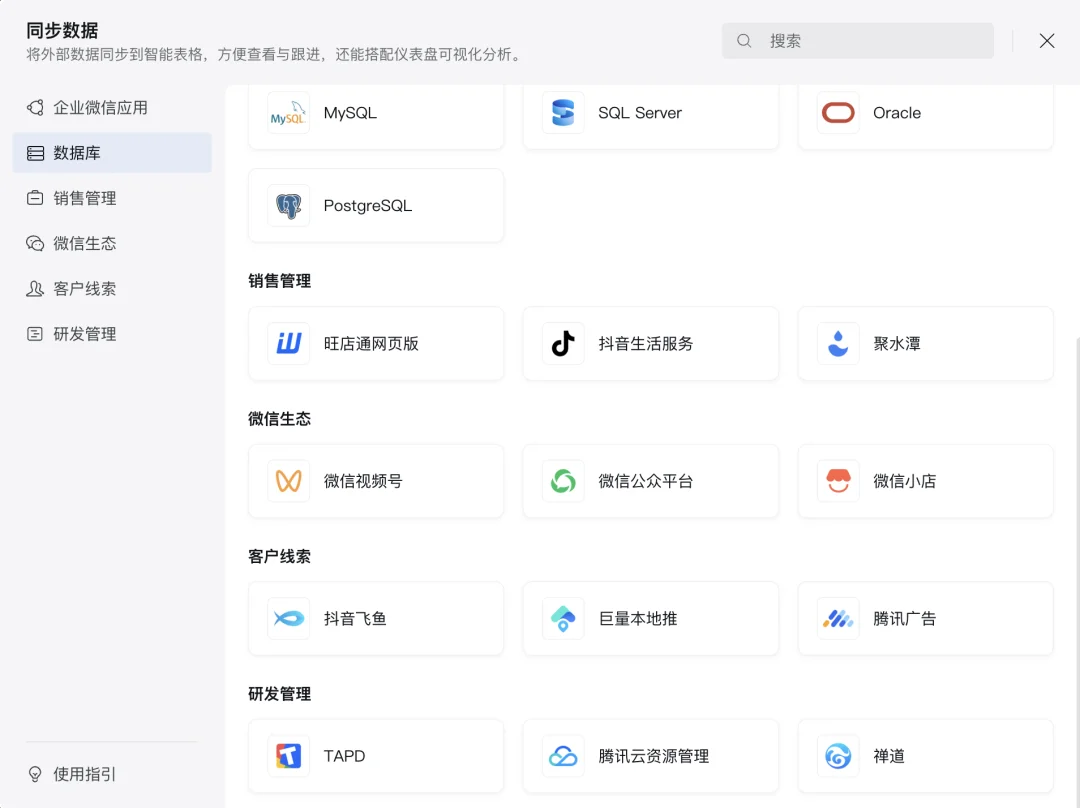Click the 客户线索 section heading

click(x=280, y=557)
